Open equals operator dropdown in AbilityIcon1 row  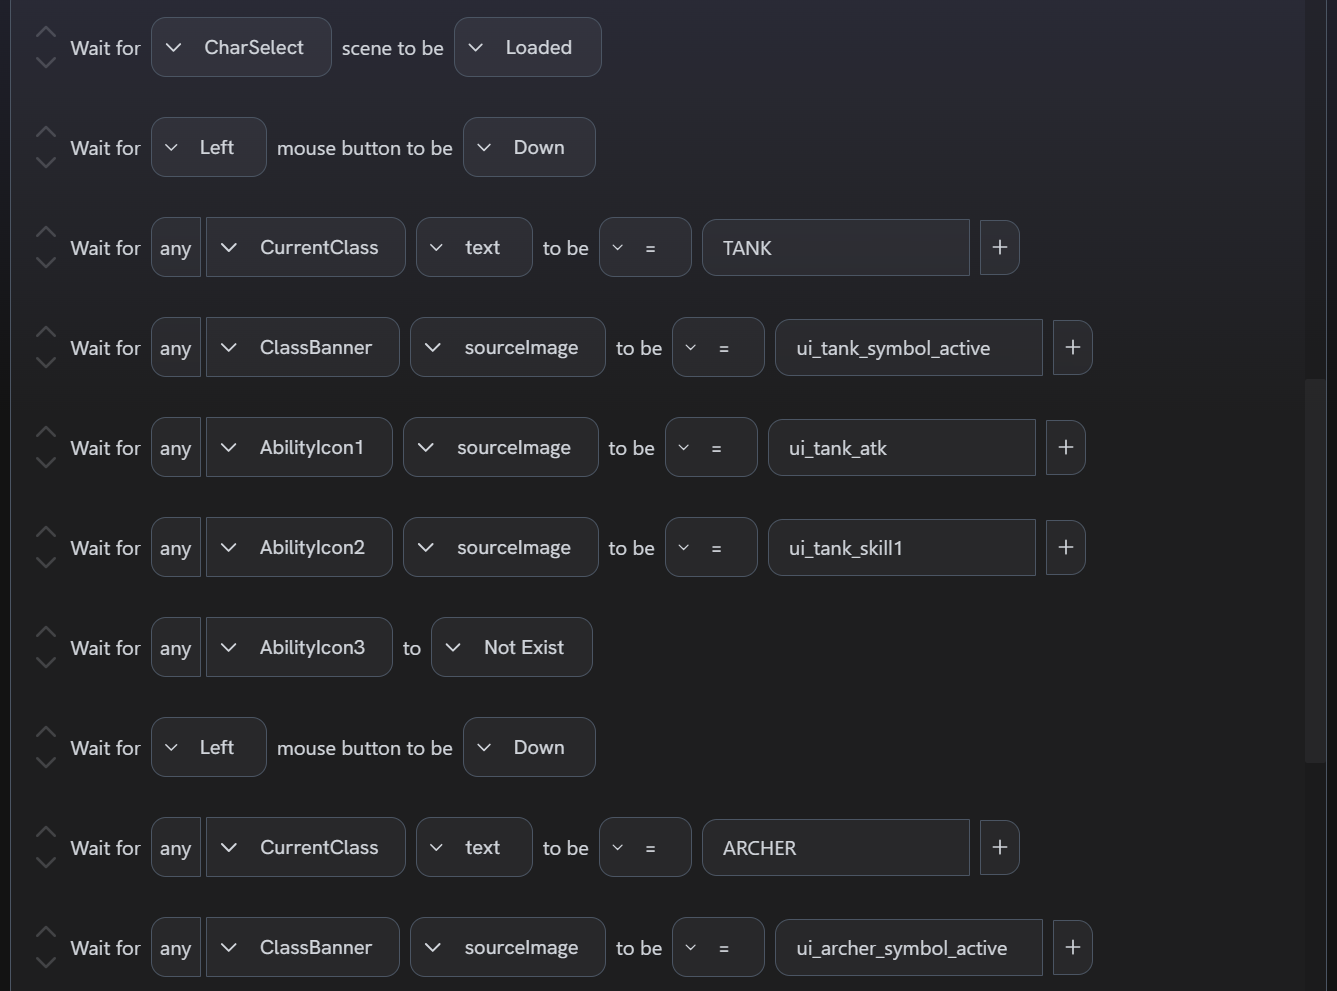click(x=711, y=447)
